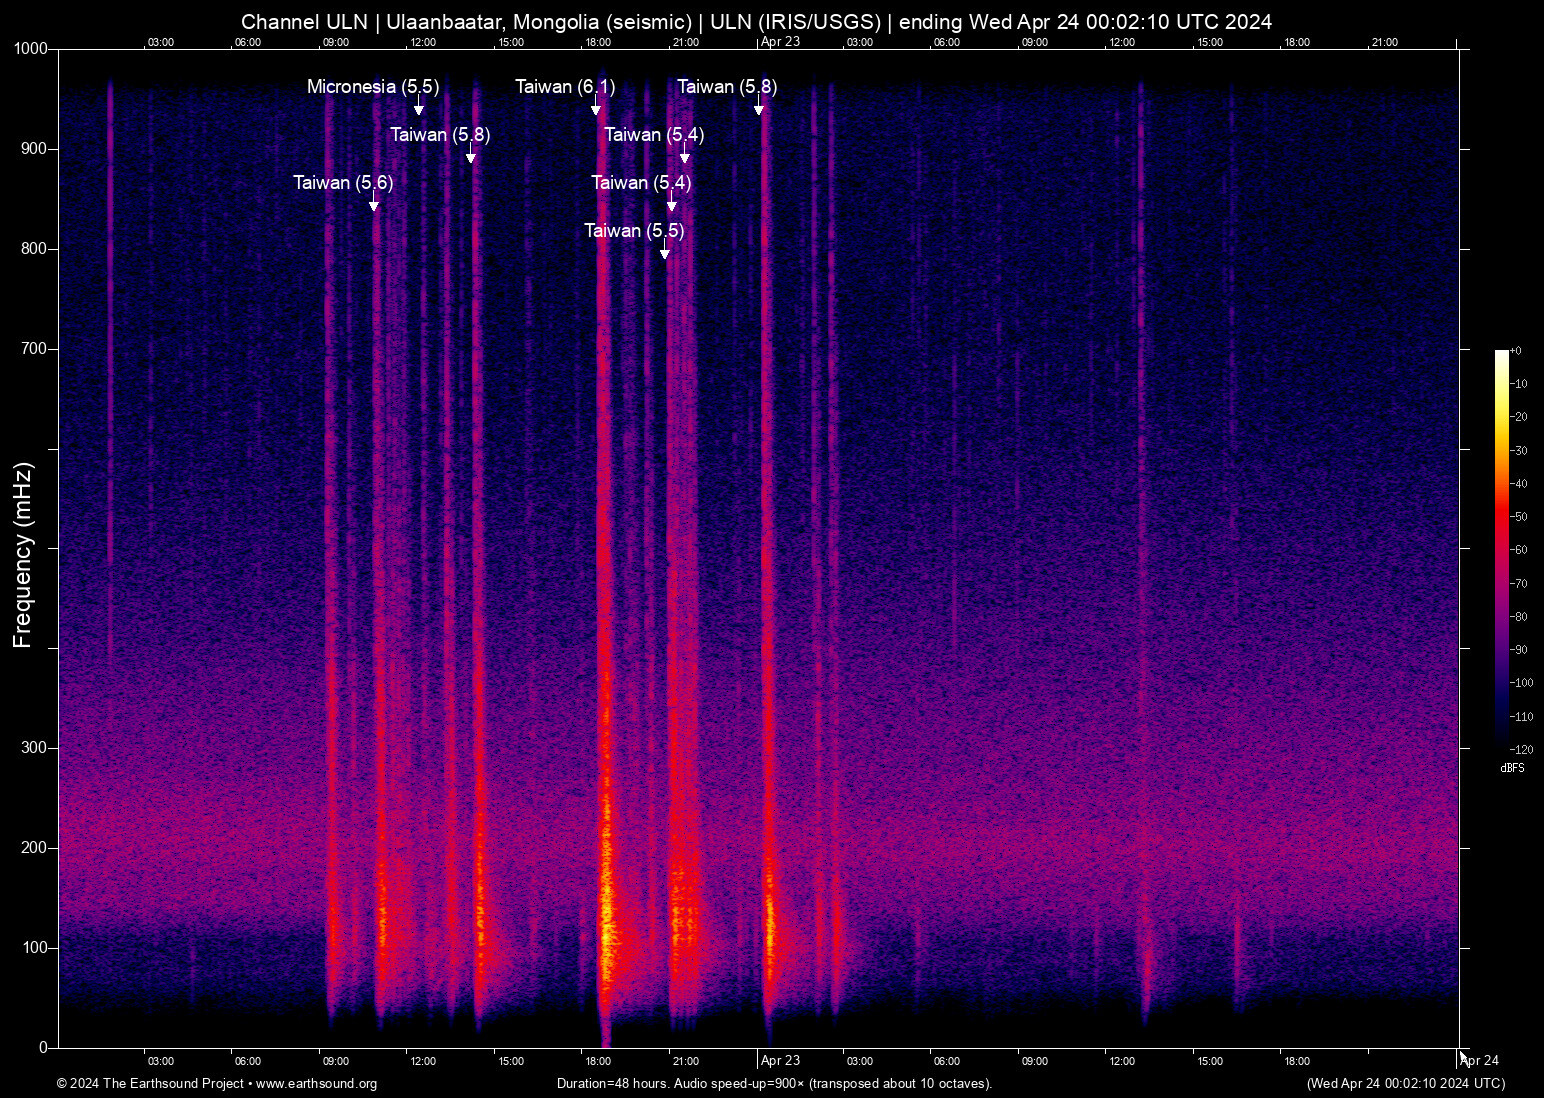Click the 1000 tick on the frequency axis
The height and width of the screenshot is (1098, 1544).
31,49
